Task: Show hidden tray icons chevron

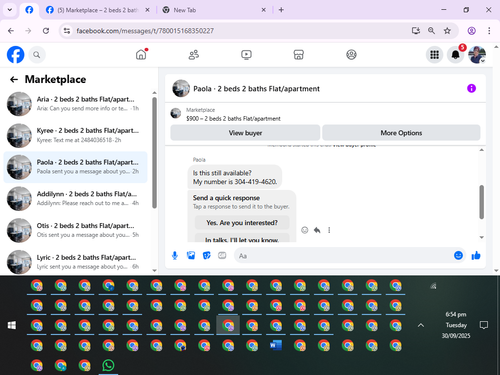Action: click(421, 325)
